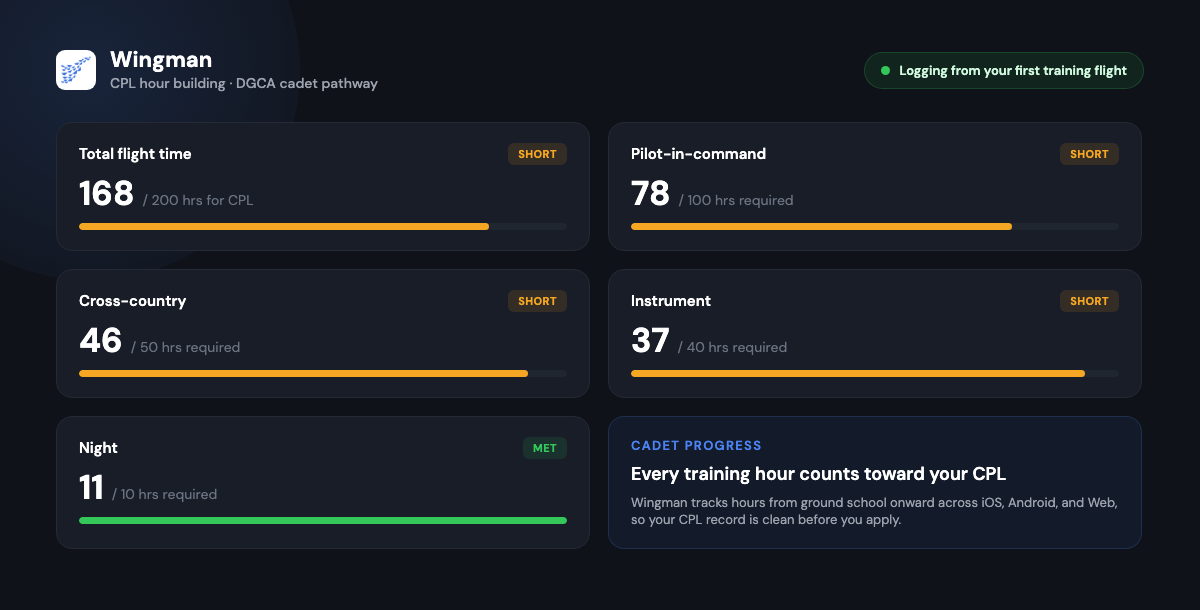
Task: Click the Cross-country progress bar
Action: [x=323, y=374]
